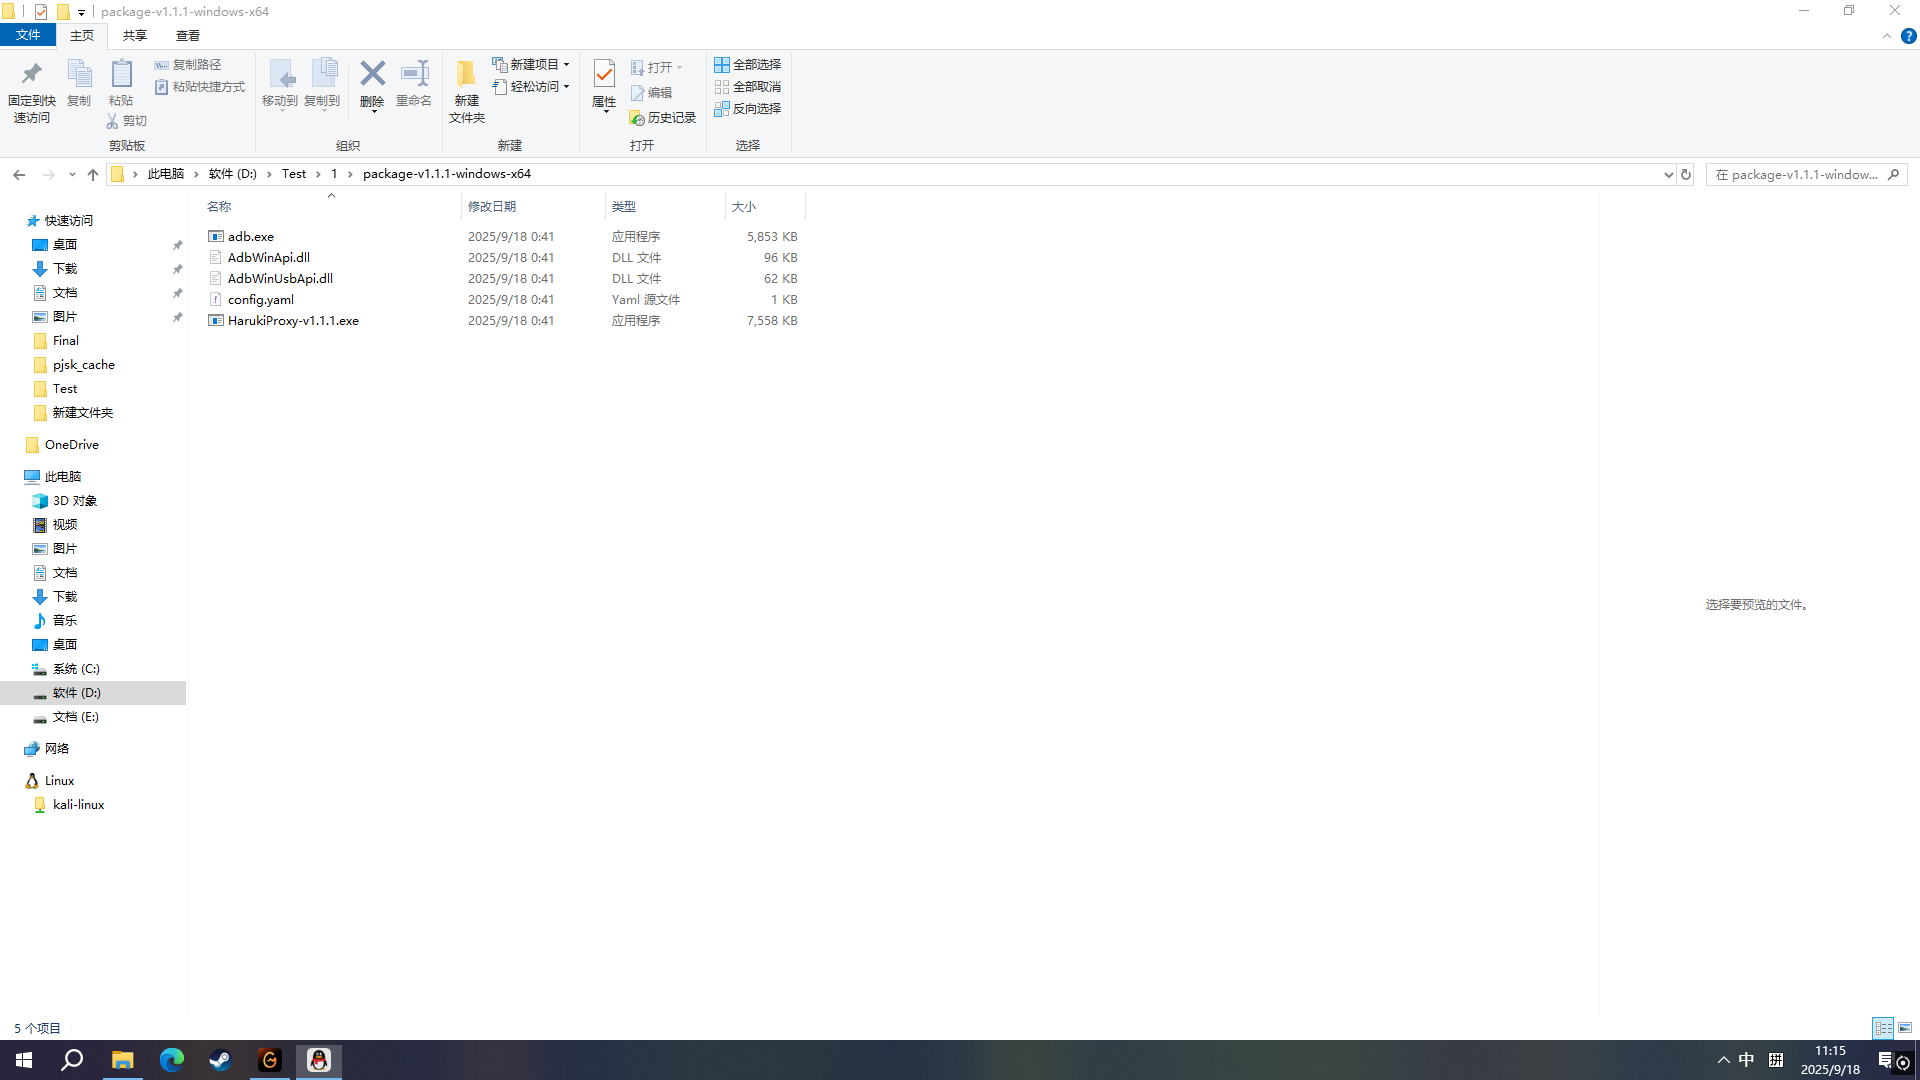This screenshot has width=1920, height=1080.
Task: Click the Delete (删除) ribbon icon
Action: tap(372, 82)
